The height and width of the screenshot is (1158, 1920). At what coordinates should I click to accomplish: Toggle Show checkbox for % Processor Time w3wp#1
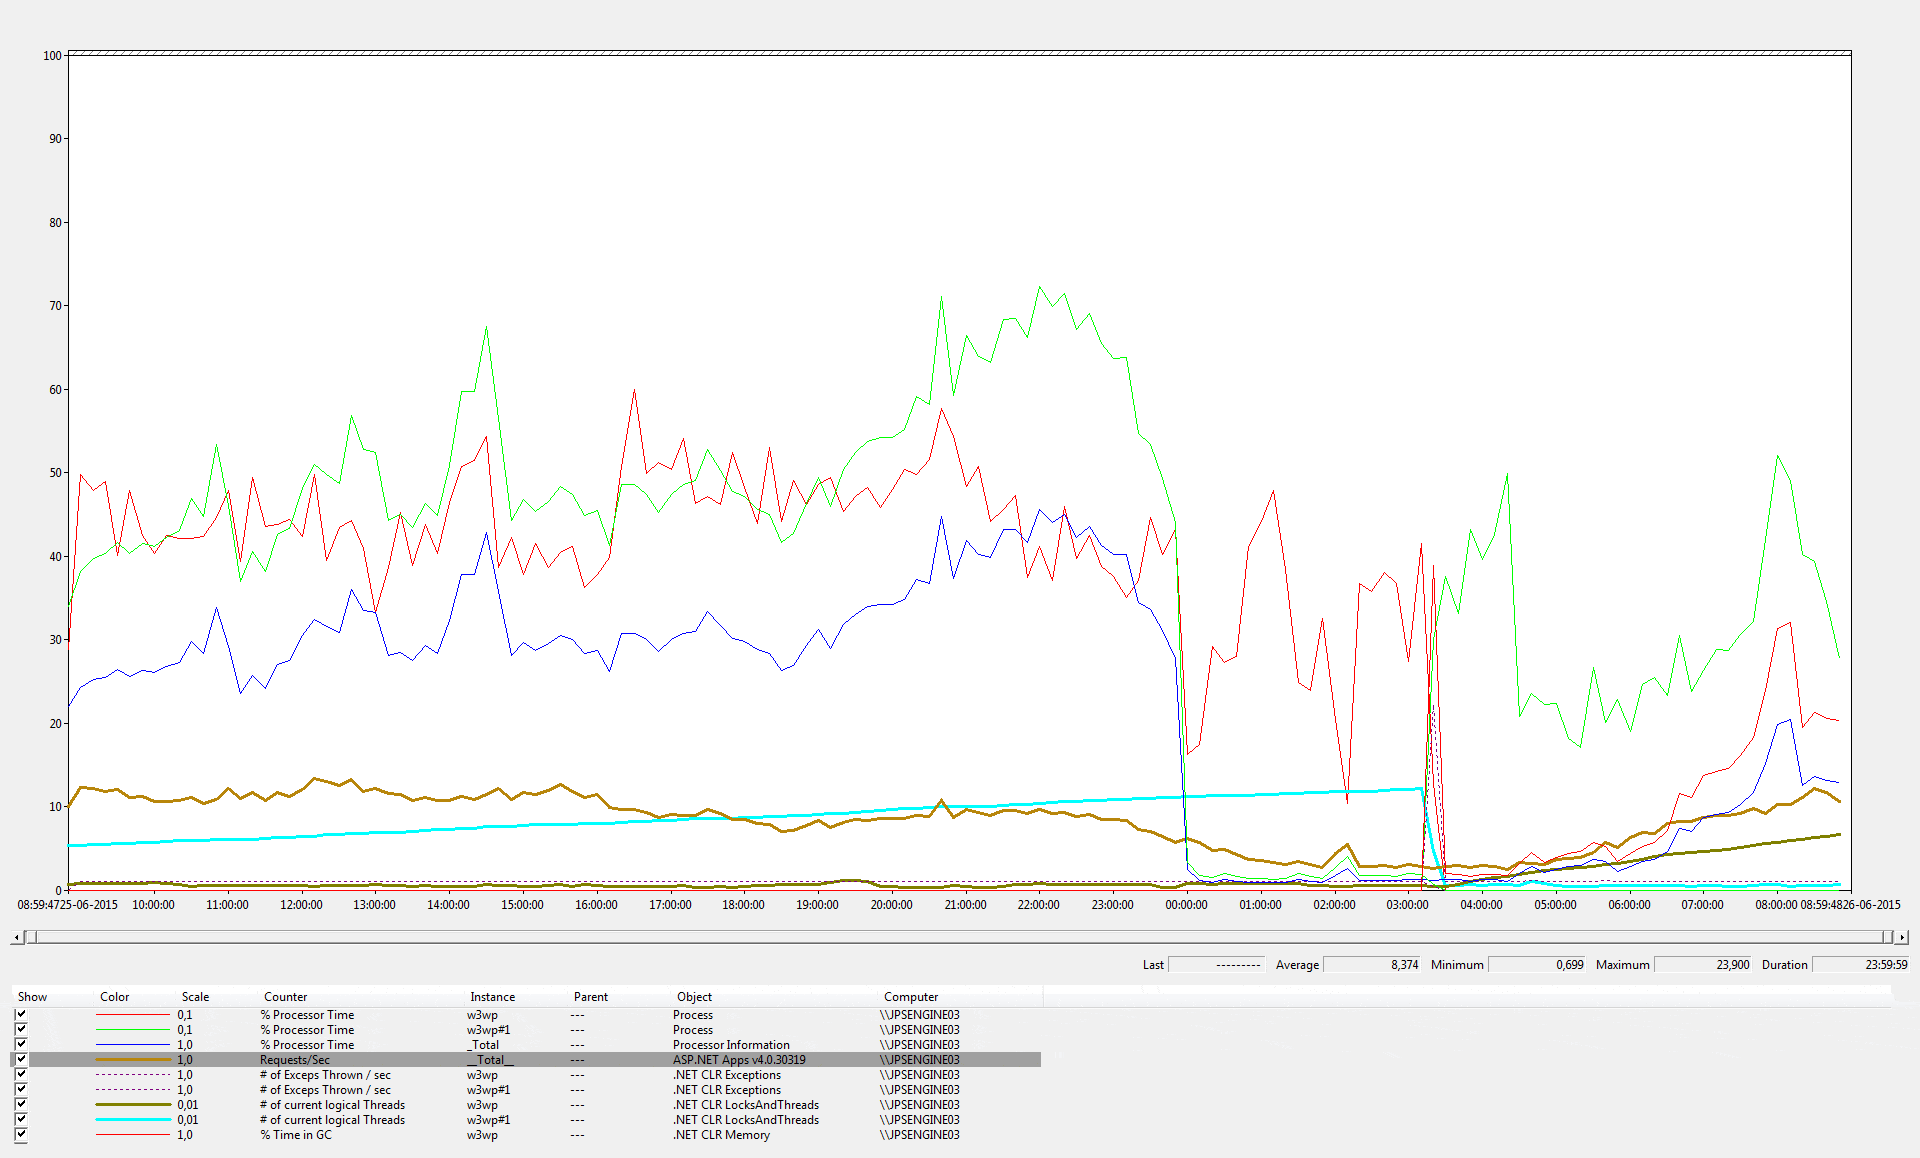21,1029
